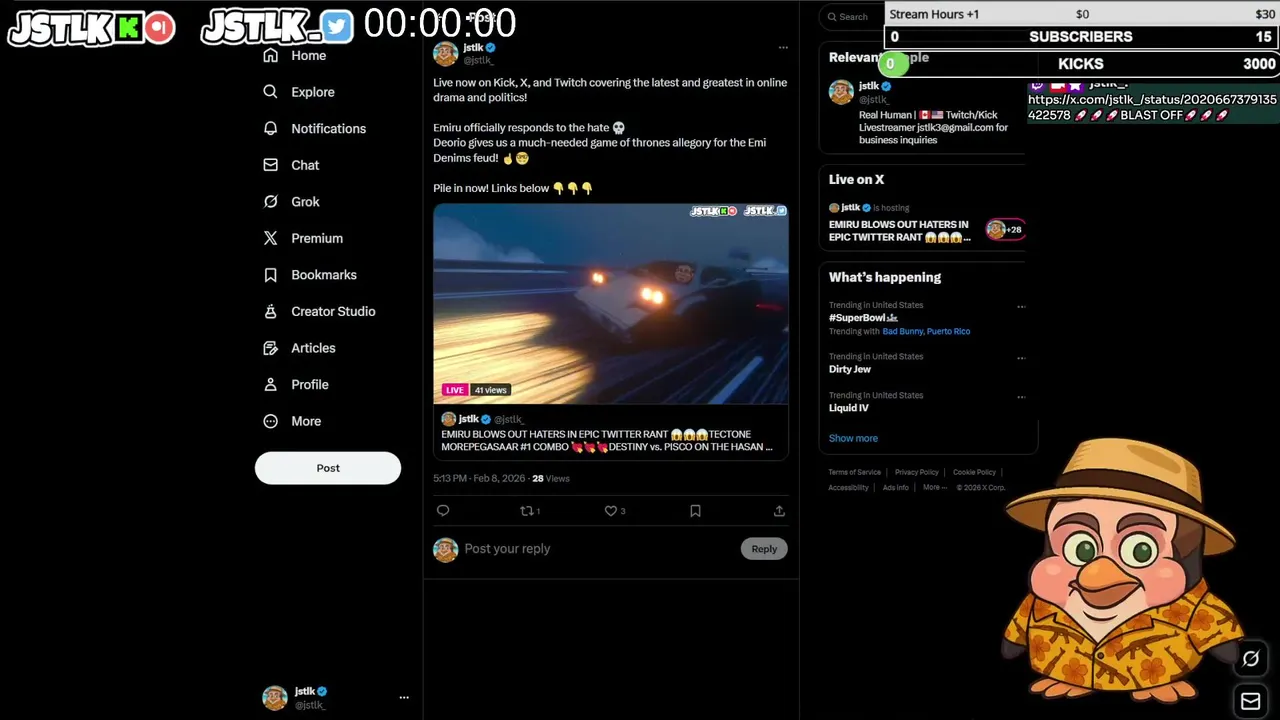Click the white Post button

pos(328,468)
